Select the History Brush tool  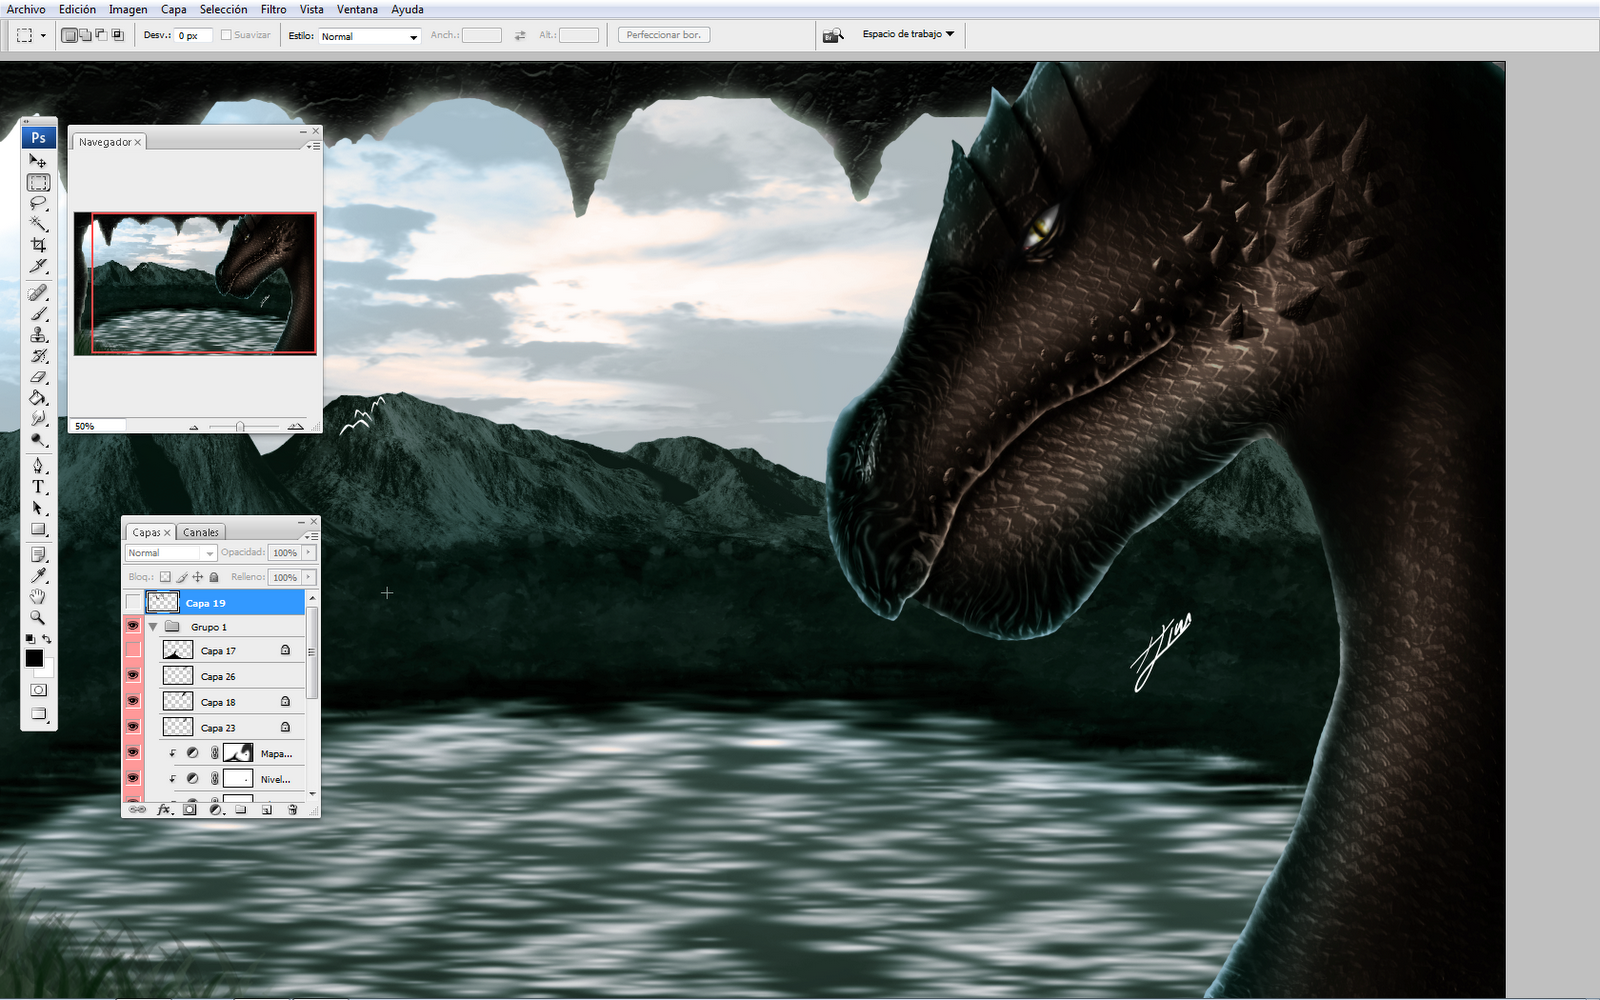pyautogui.click(x=38, y=356)
